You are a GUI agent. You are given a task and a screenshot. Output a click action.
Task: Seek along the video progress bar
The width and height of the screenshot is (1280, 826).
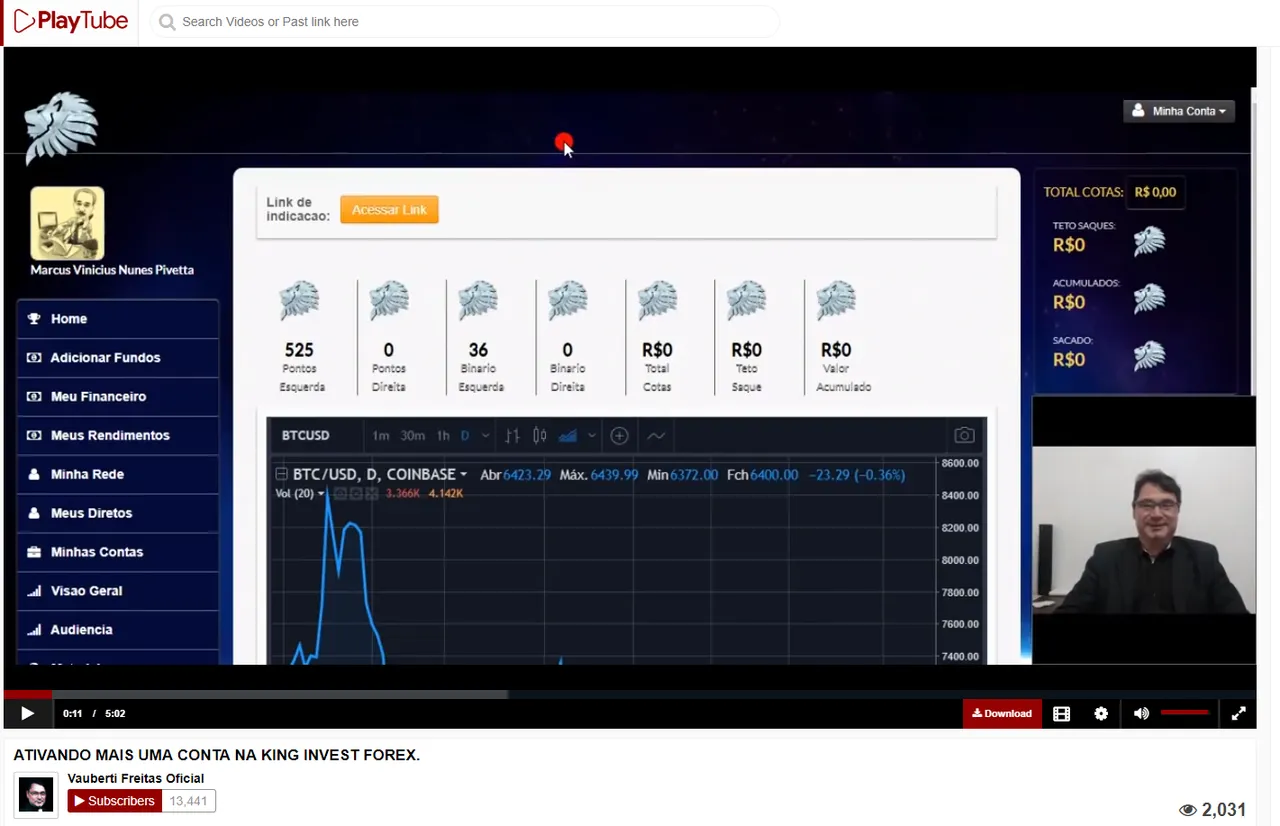(630, 694)
